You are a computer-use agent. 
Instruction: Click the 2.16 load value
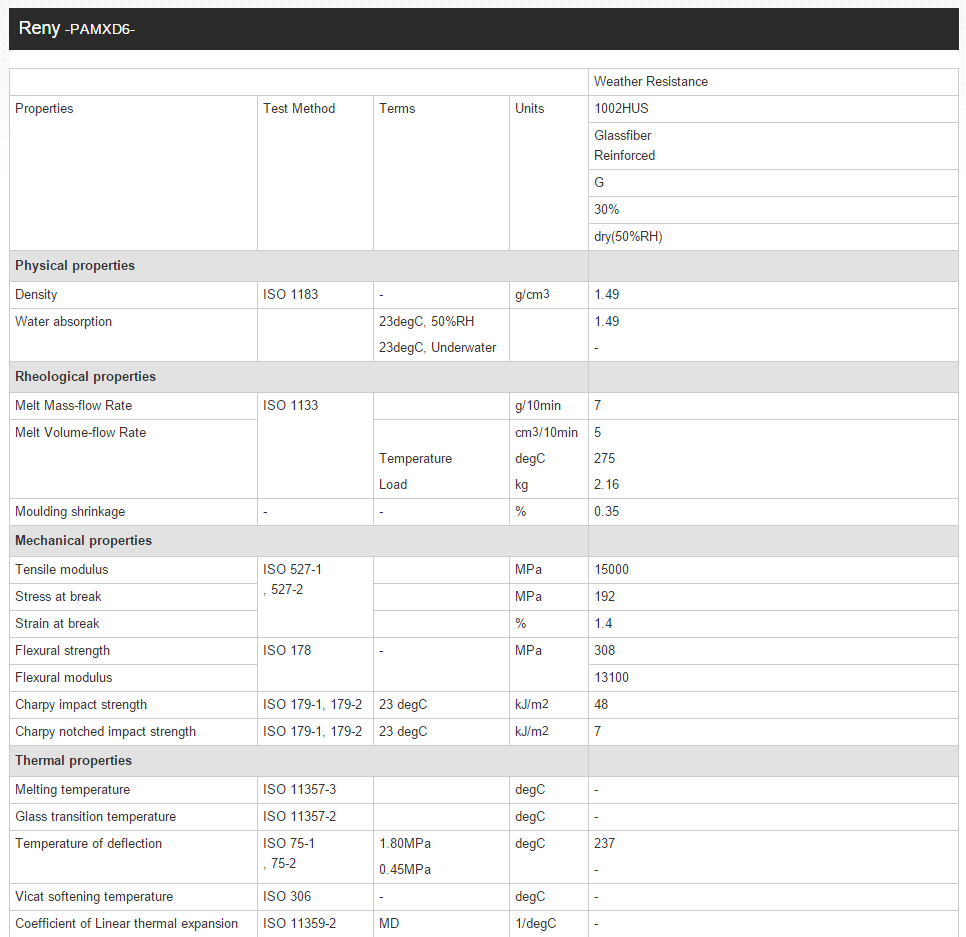point(606,484)
